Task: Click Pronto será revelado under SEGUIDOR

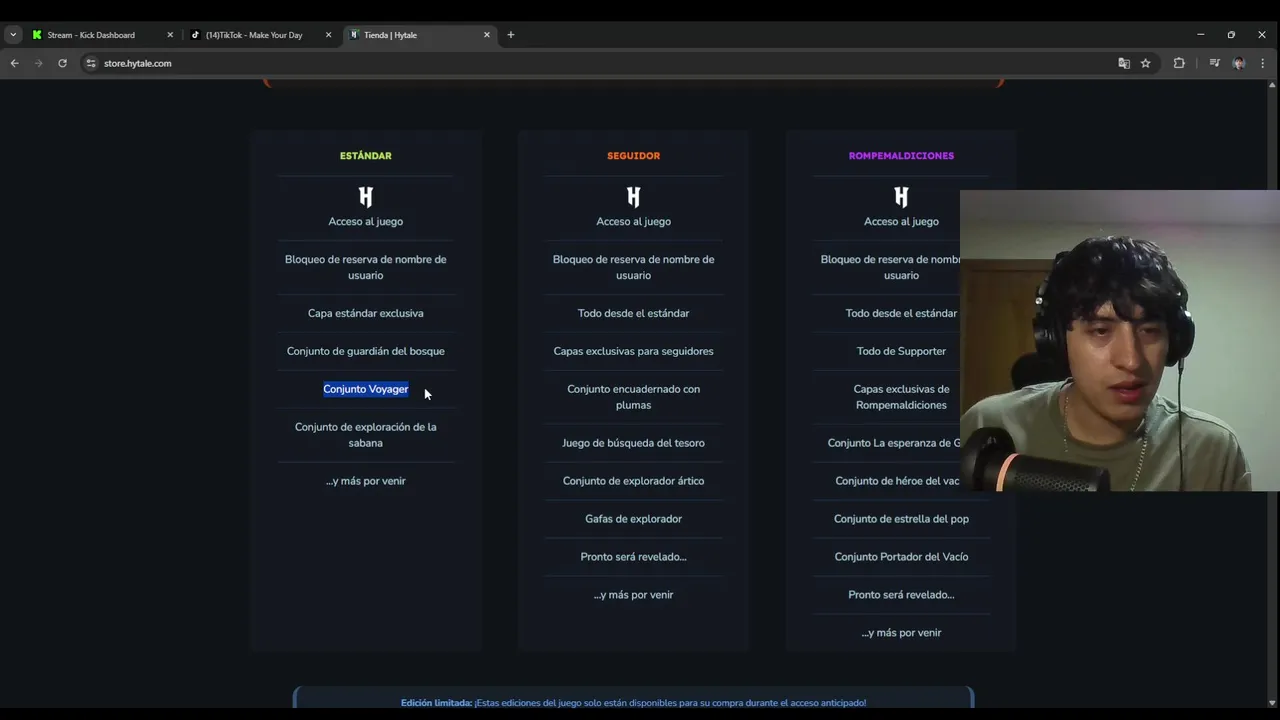Action: (634, 557)
